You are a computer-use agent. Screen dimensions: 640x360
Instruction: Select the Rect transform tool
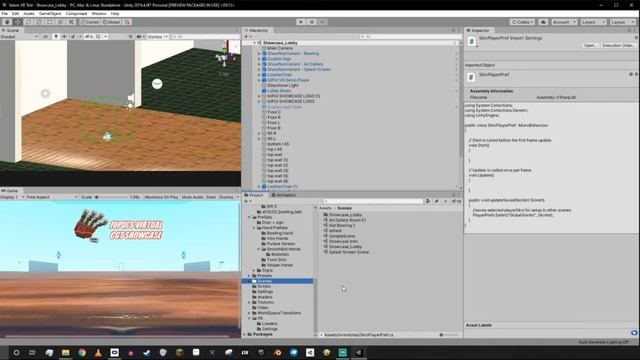[50, 22]
